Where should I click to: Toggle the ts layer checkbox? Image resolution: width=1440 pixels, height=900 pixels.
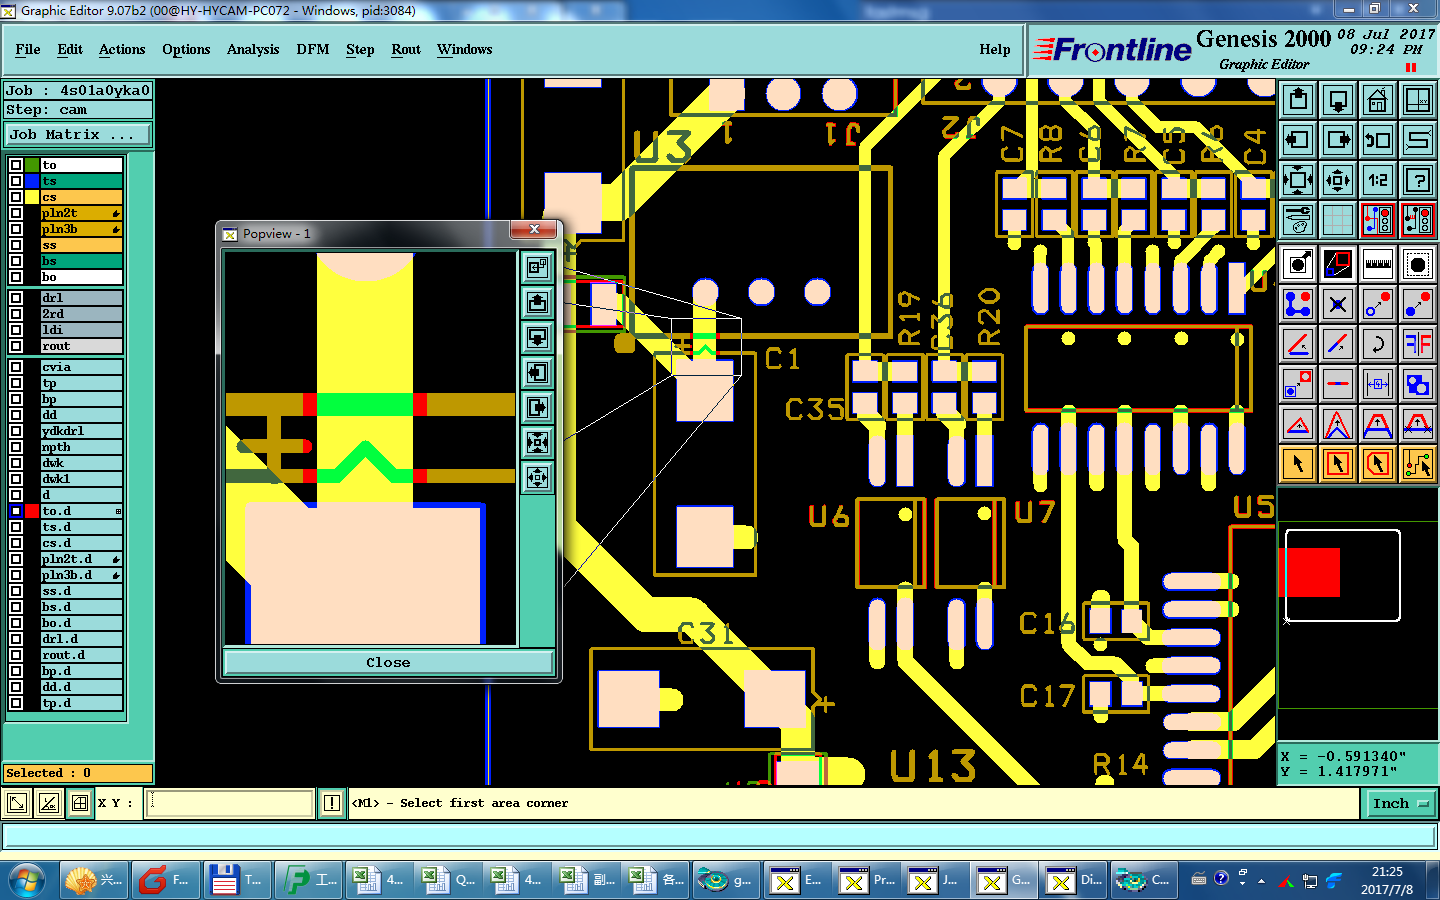(x=16, y=181)
